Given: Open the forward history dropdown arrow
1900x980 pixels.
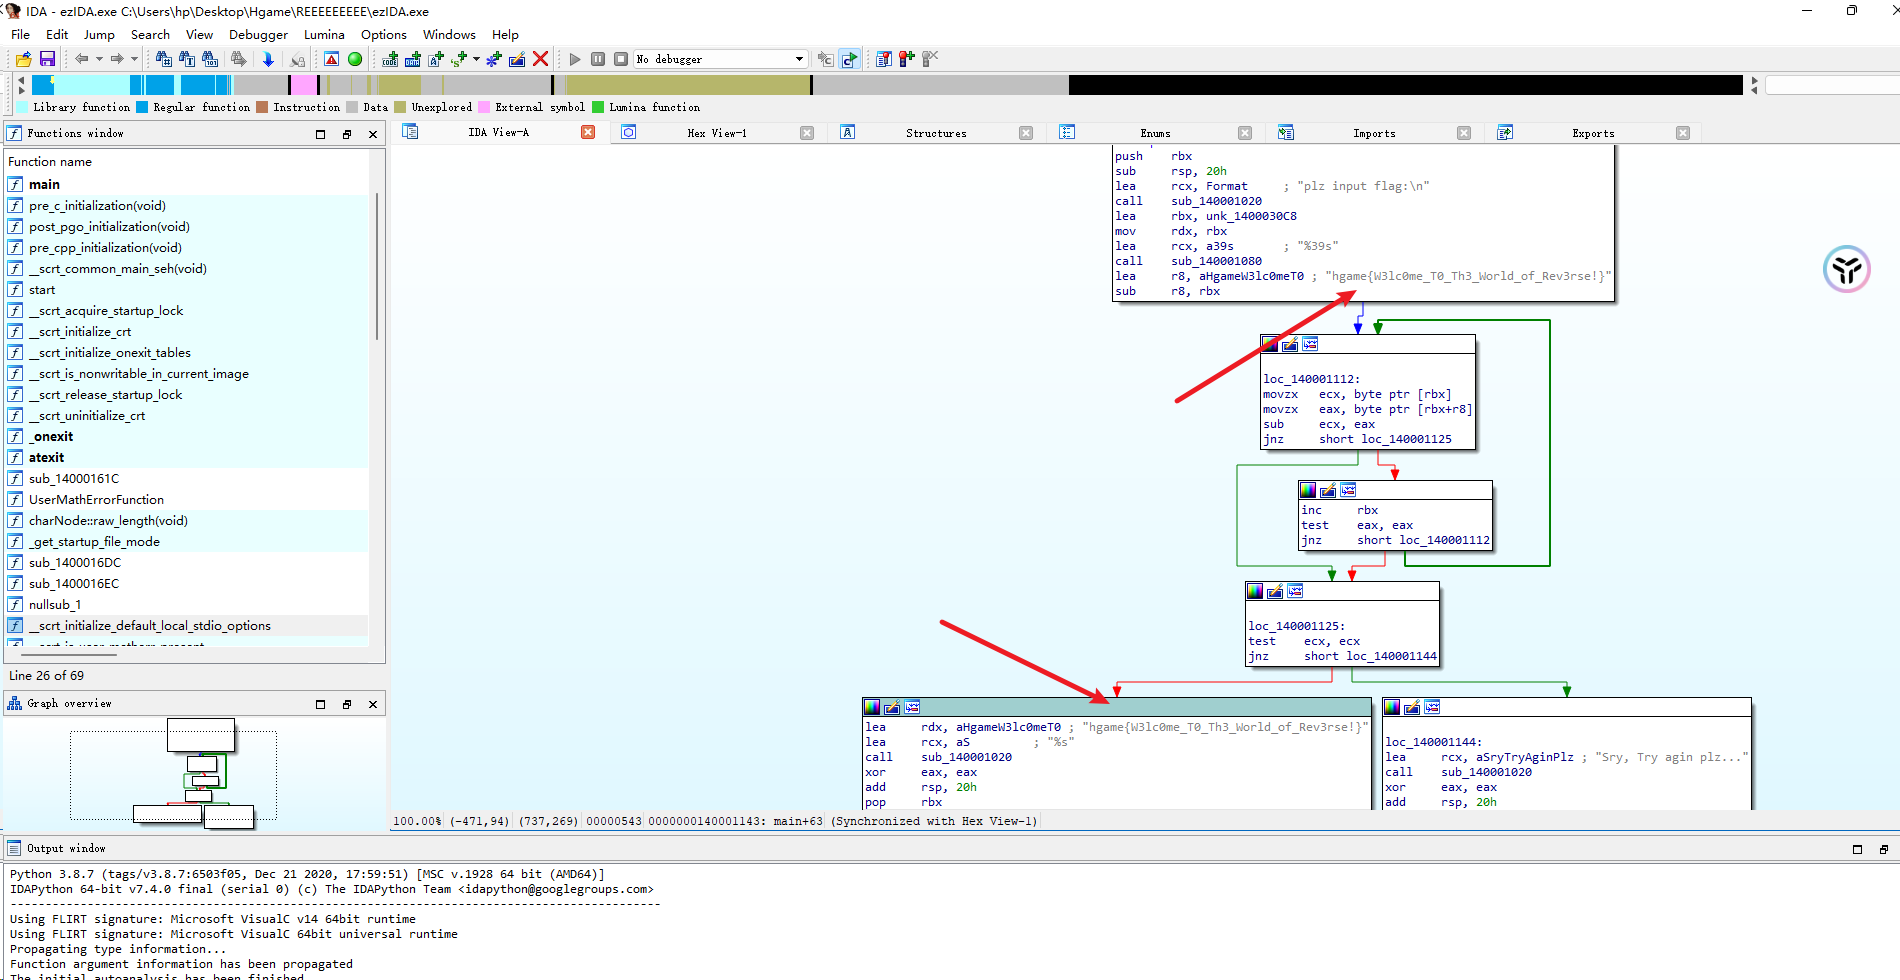Looking at the screenshot, I should (x=134, y=59).
